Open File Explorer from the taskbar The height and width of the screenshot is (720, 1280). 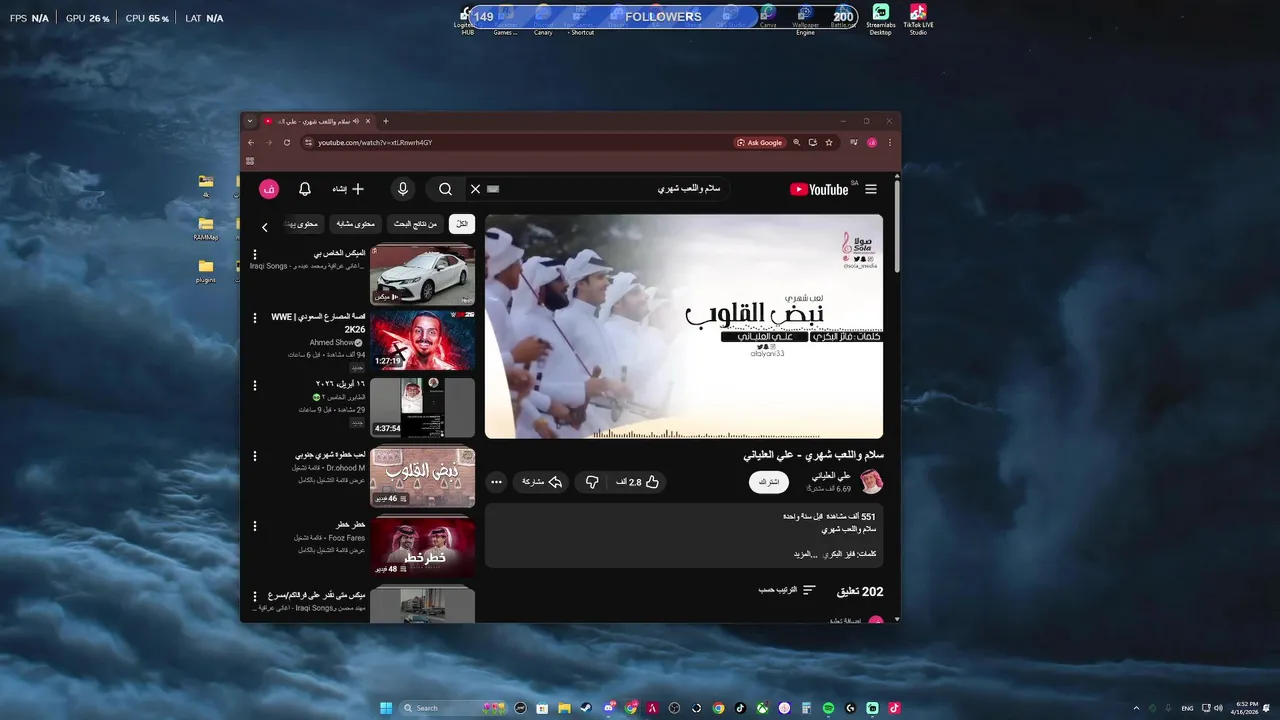pos(564,708)
